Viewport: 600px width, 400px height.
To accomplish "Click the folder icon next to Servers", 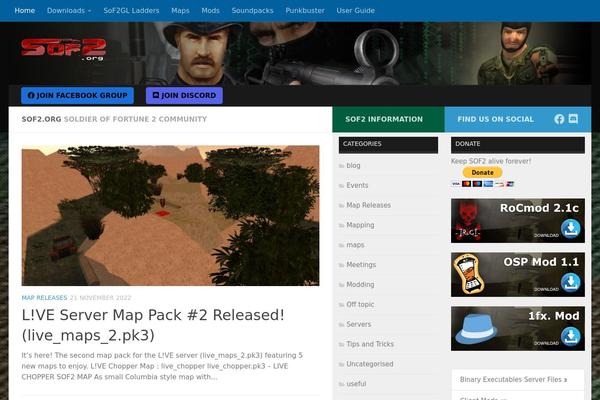I will pyautogui.click(x=341, y=325).
